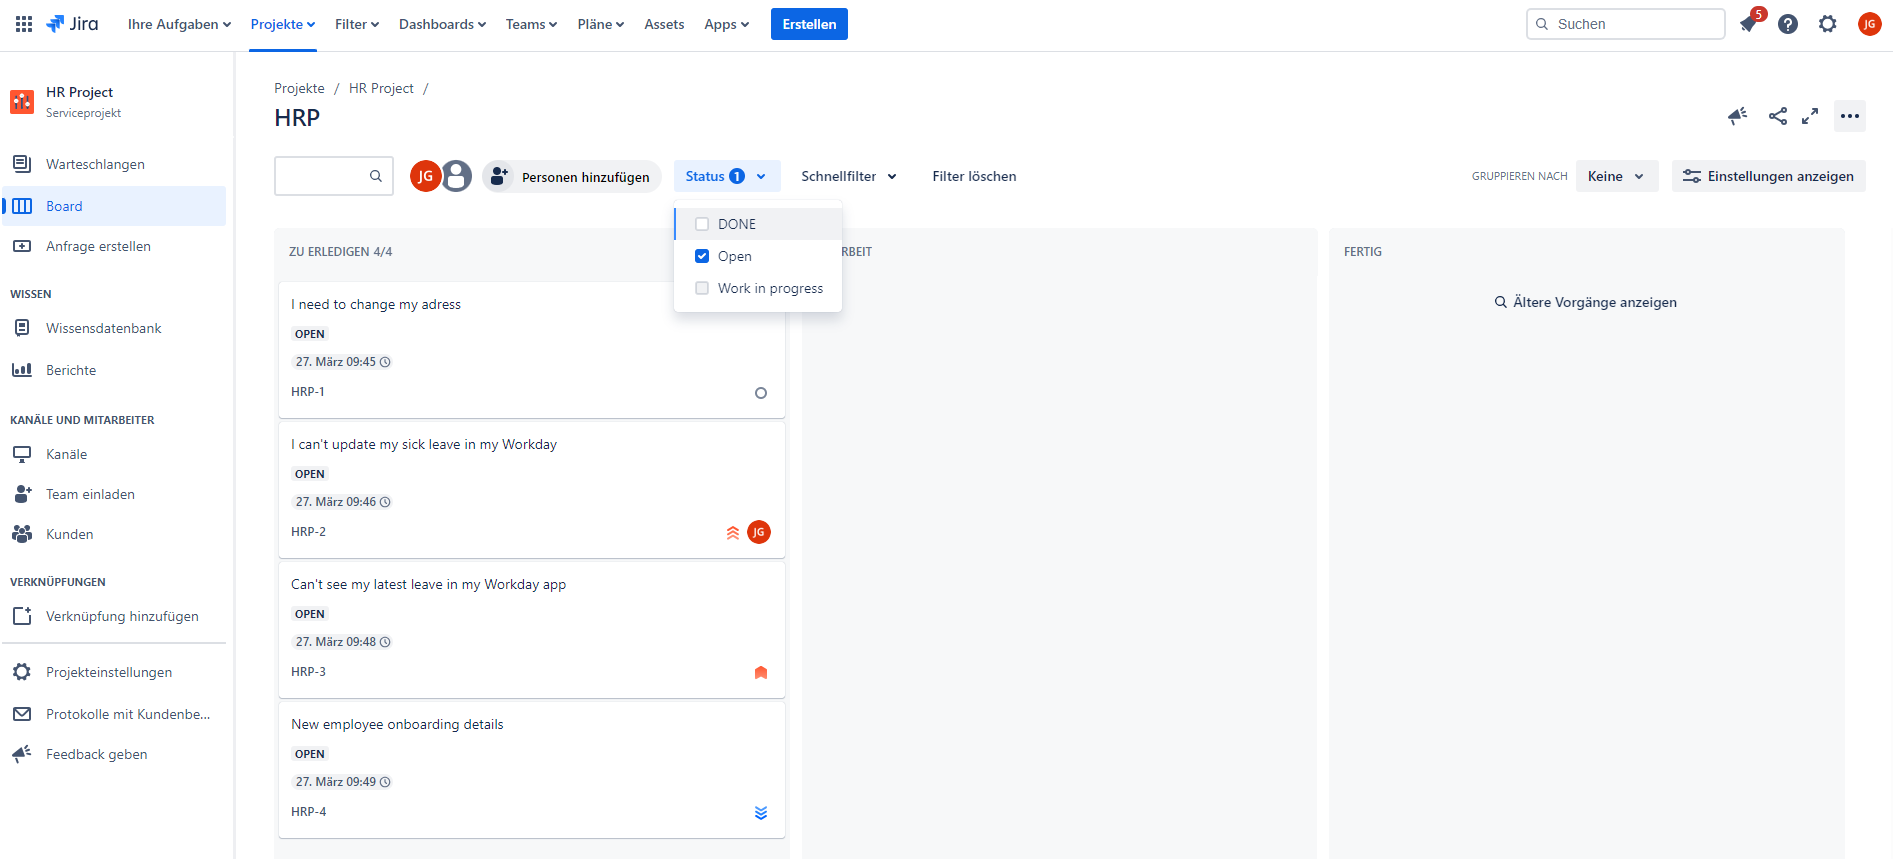Enter full screen with the expand icon
The width and height of the screenshot is (1893, 859).
(1810, 116)
